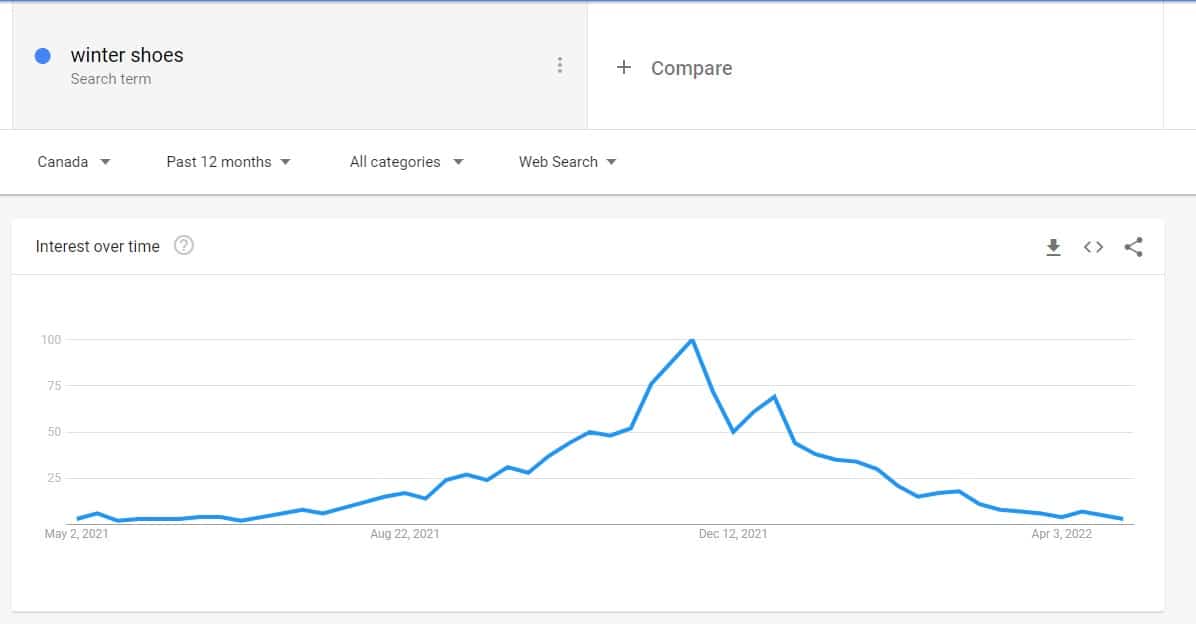Image resolution: width=1196 pixels, height=624 pixels.
Task: Click the Apr 3, 2022 axis label
Action: [x=1062, y=534]
